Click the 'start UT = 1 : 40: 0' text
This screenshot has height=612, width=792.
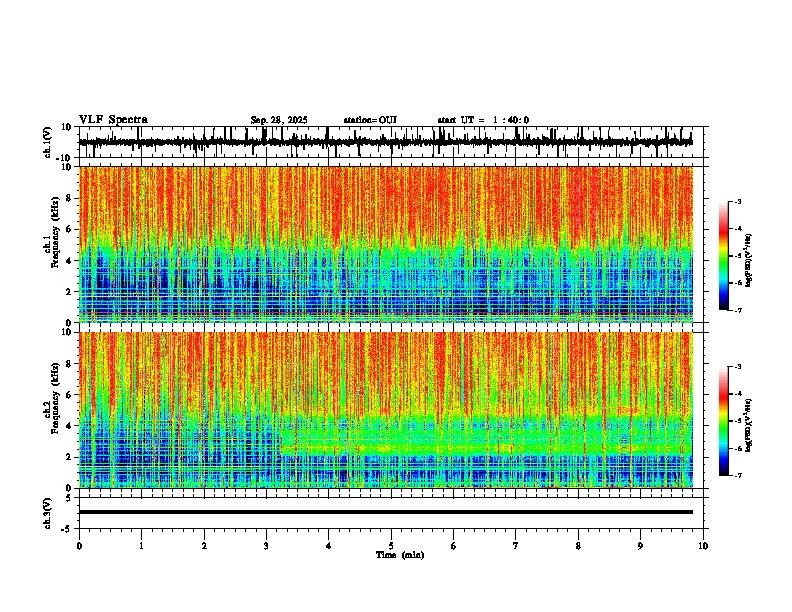(x=483, y=120)
